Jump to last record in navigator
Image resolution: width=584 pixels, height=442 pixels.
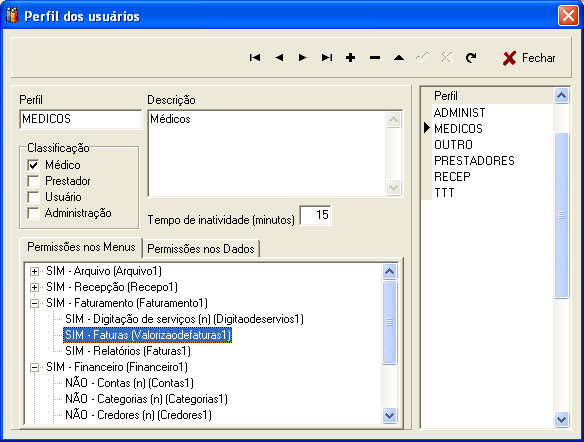(x=327, y=58)
